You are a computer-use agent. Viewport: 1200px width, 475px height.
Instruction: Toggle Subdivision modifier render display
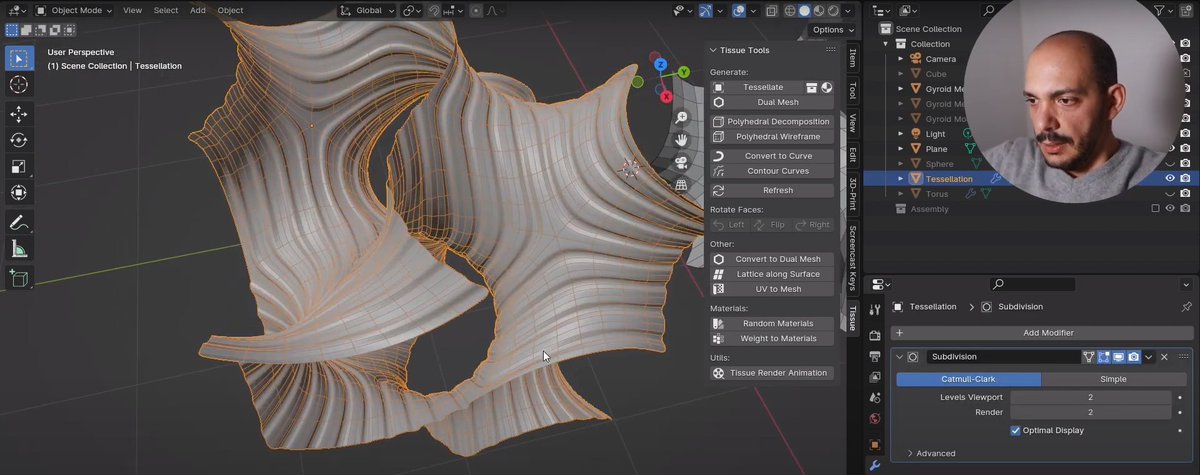(1134, 357)
